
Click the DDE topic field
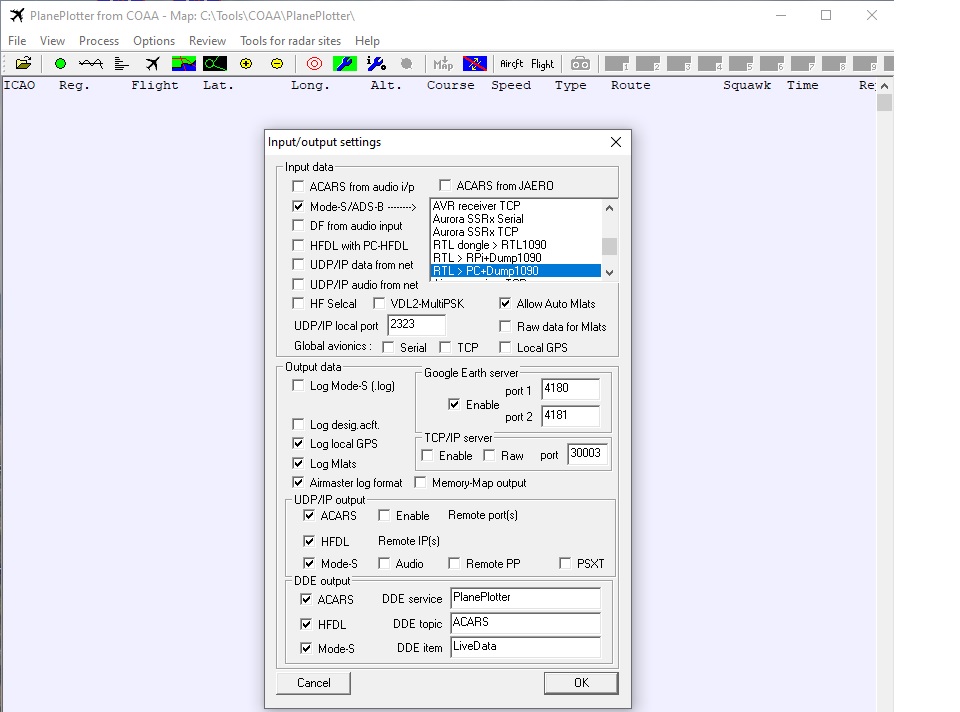coord(525,623)
